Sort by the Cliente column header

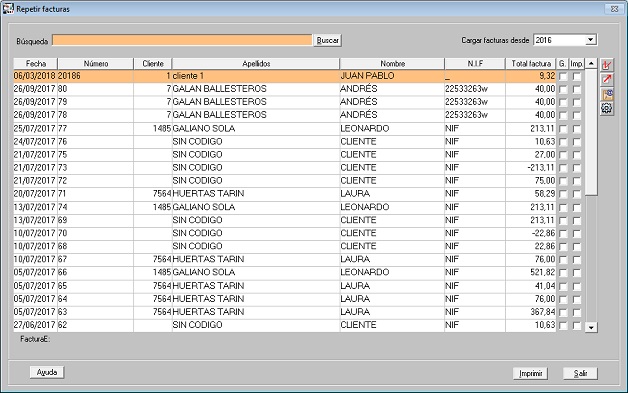click(153, 64)
